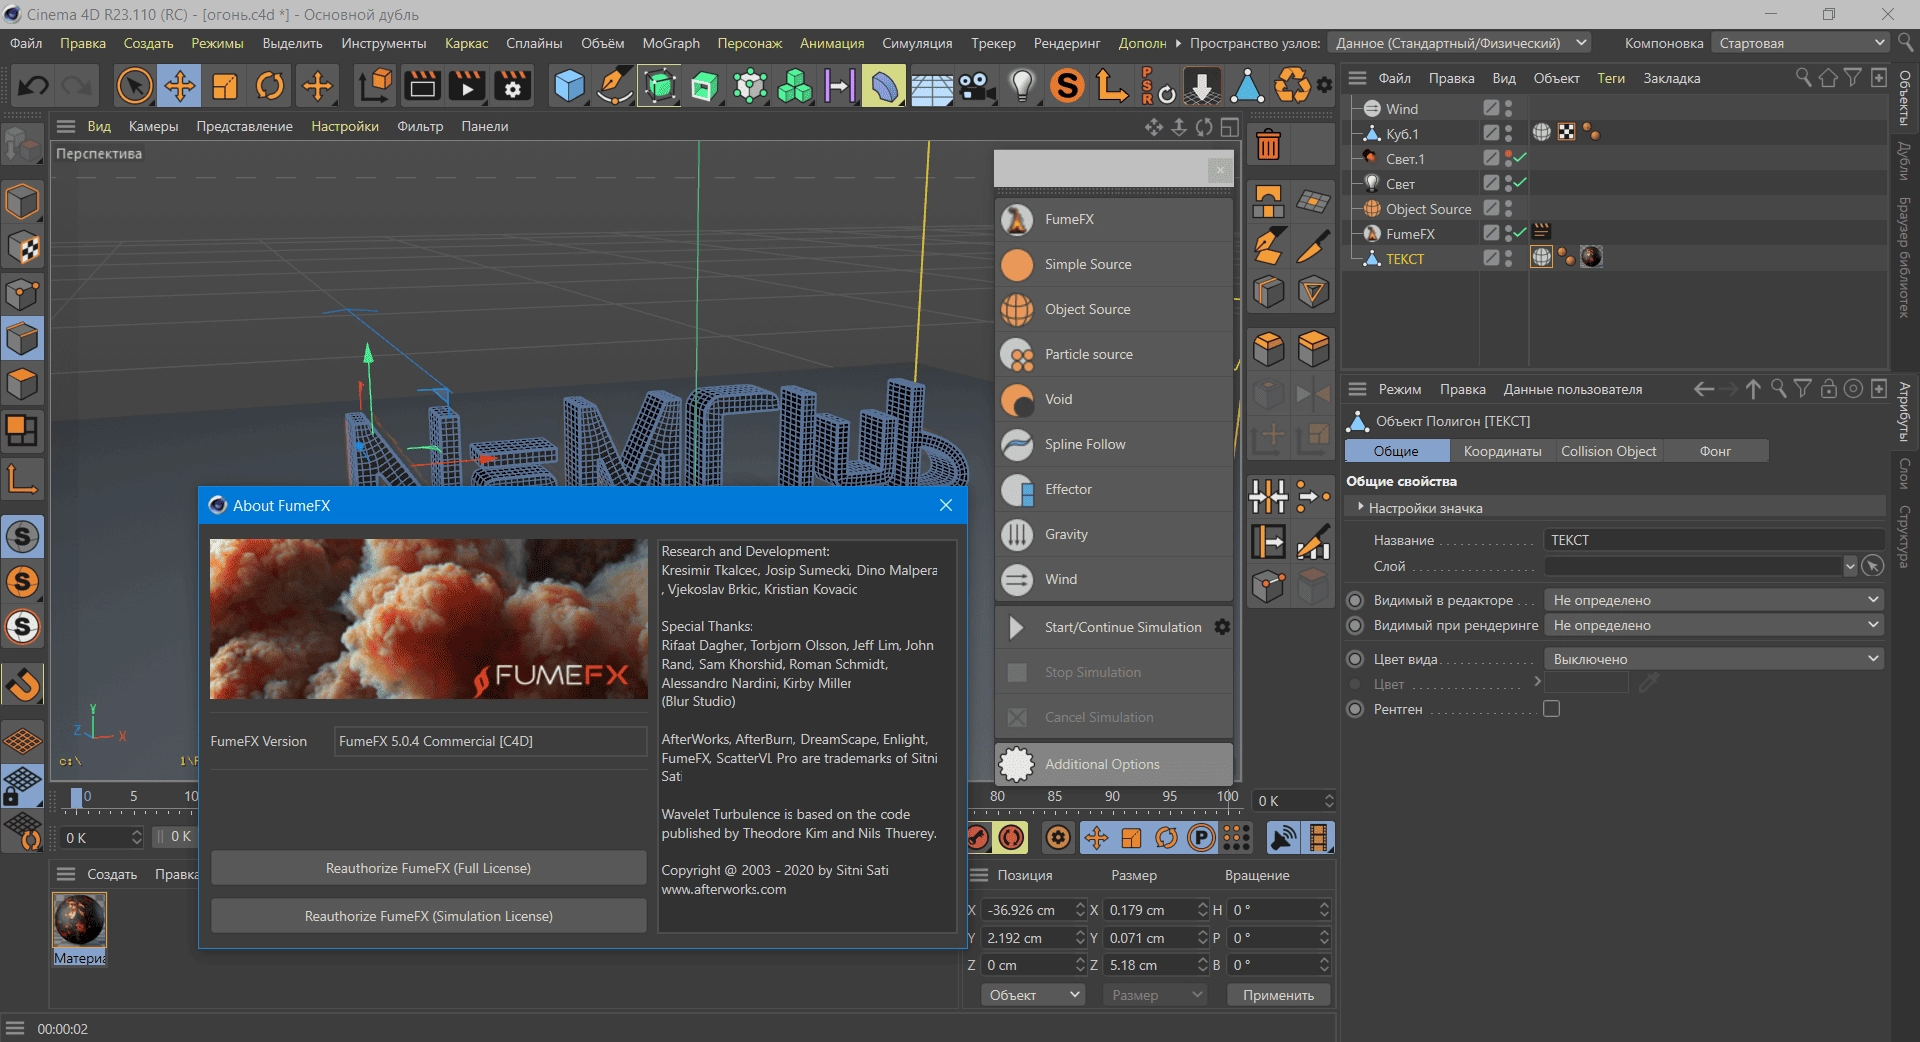Add a Particle source

click(1113, 354)
